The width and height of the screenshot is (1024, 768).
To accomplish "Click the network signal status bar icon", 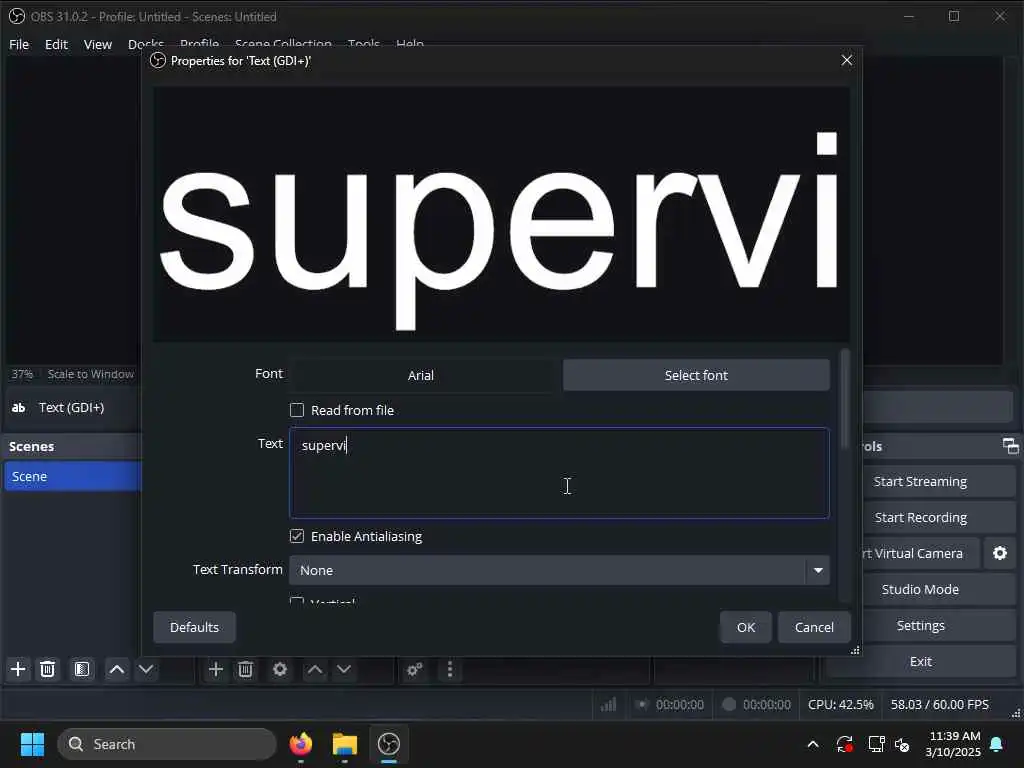I will 609,705.
